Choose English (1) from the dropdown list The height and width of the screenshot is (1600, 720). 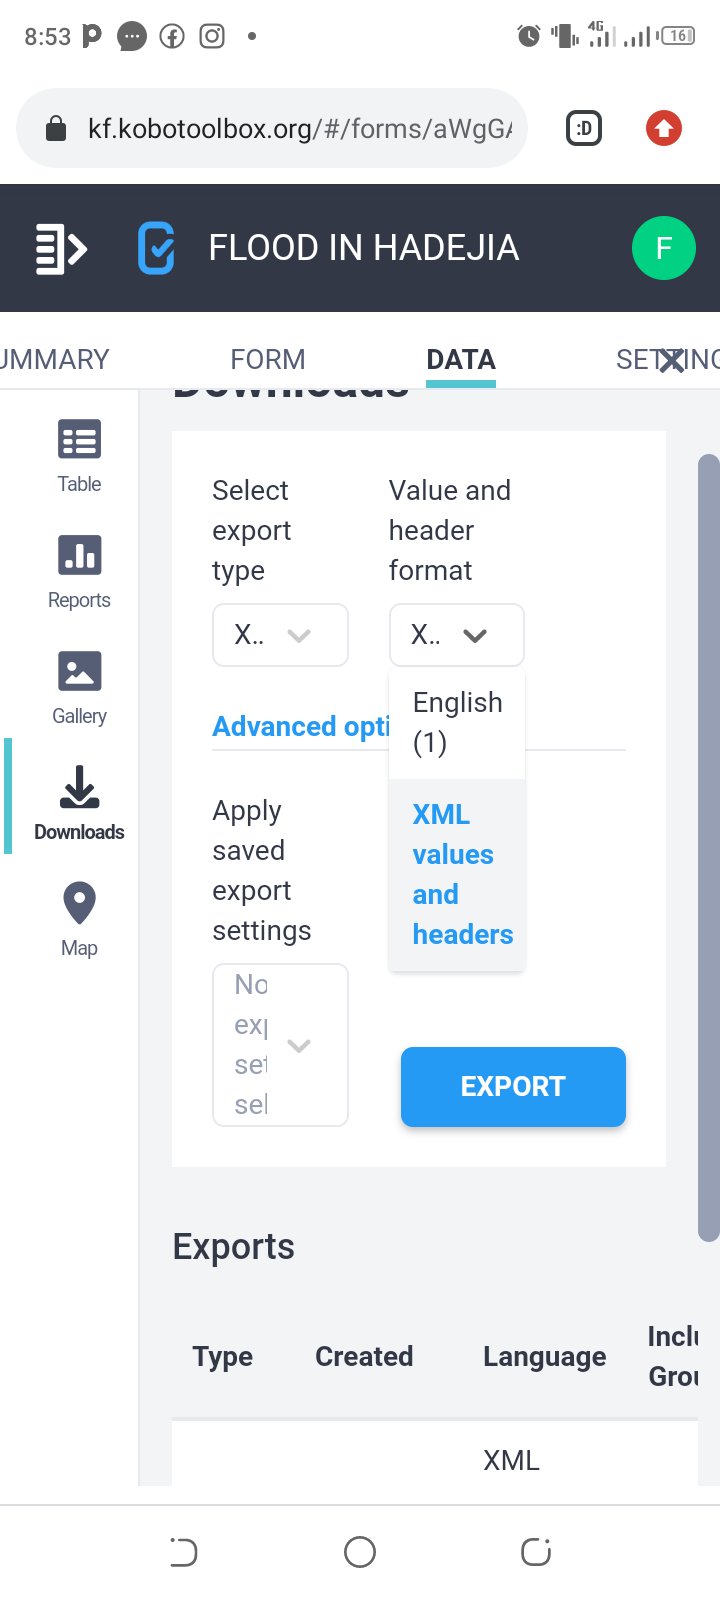tap(457, 723)
